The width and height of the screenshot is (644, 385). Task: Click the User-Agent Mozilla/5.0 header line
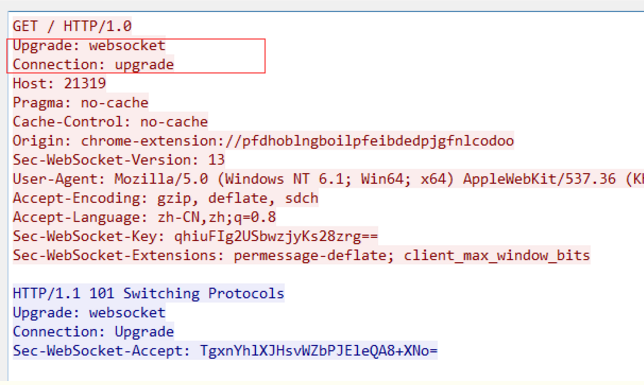click(328, 179)
